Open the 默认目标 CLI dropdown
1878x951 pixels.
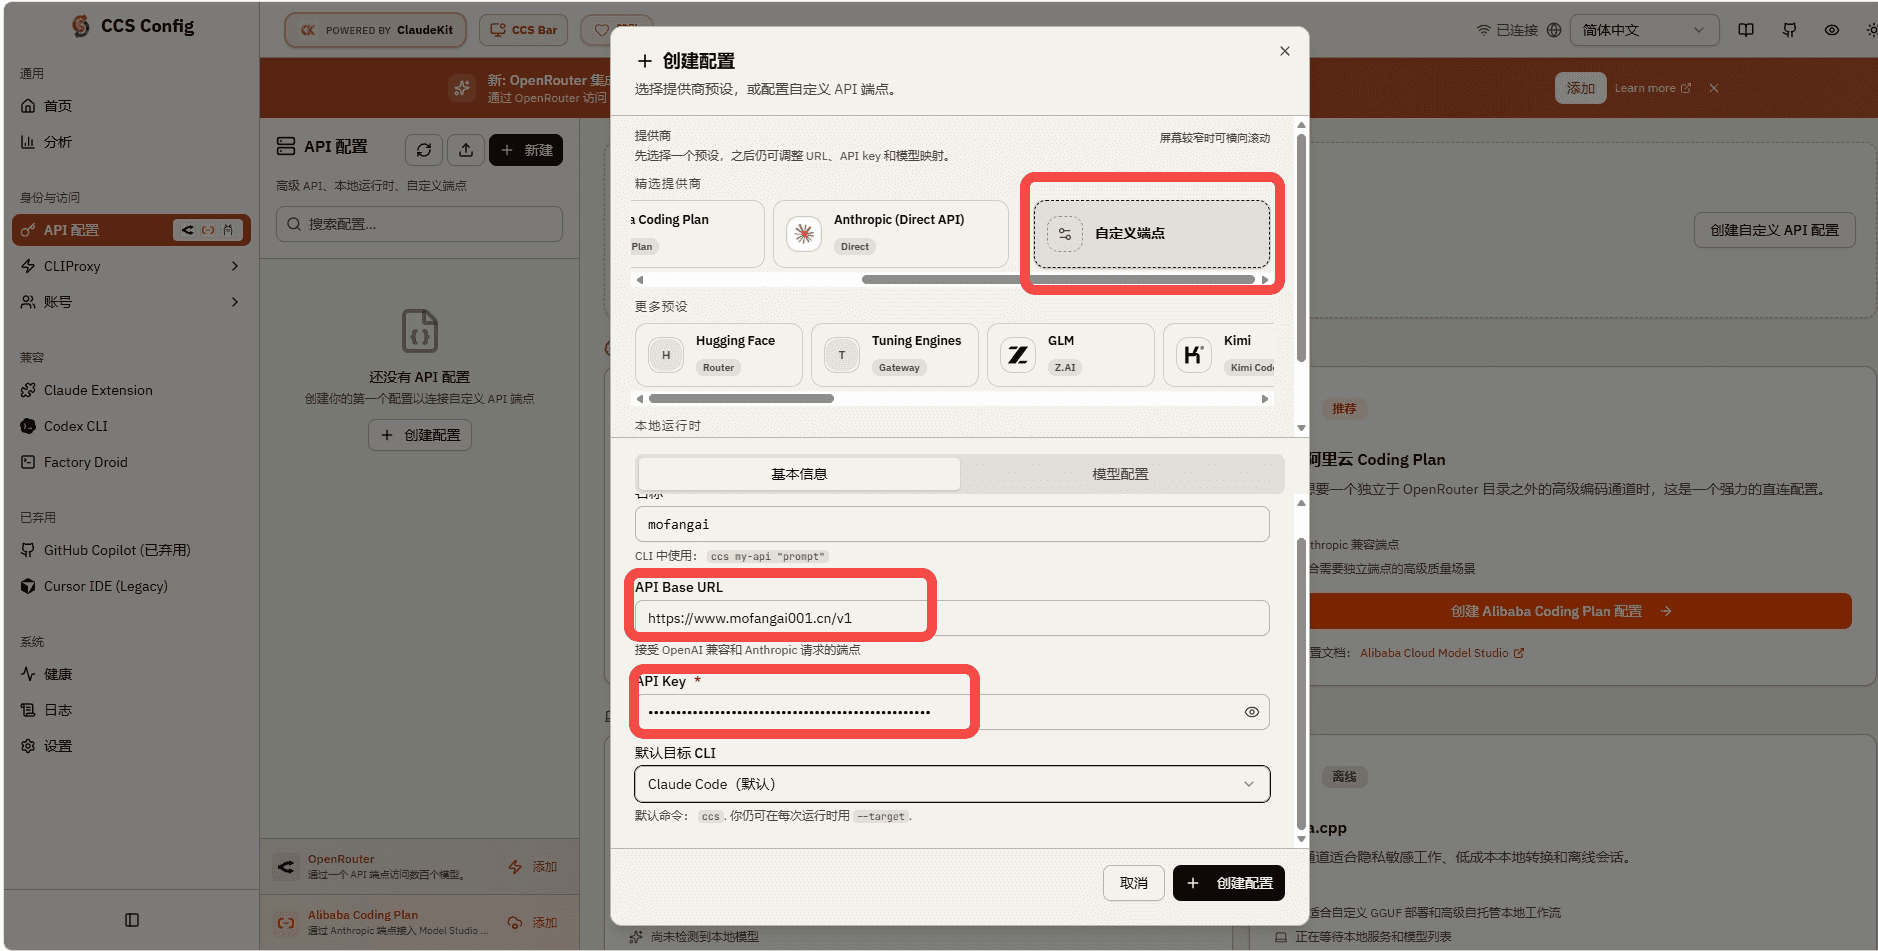(952, 784)
